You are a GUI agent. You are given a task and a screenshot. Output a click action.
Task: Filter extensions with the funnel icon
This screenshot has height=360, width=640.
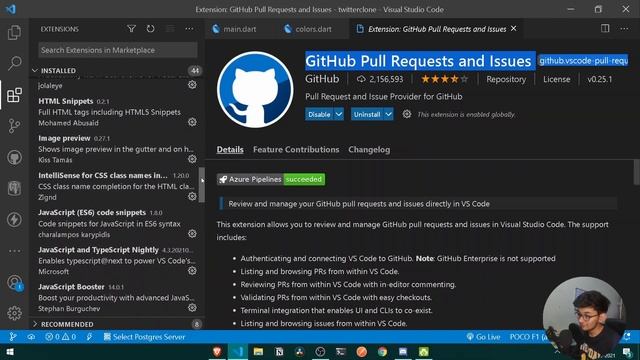click(131, 29)
